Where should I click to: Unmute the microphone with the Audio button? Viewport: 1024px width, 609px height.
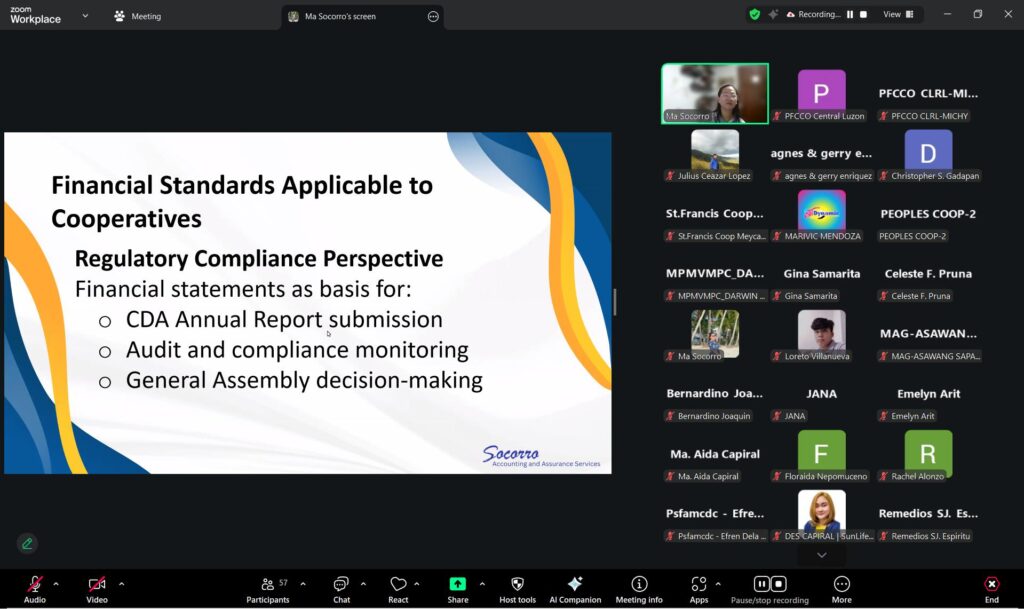point(35,585)
